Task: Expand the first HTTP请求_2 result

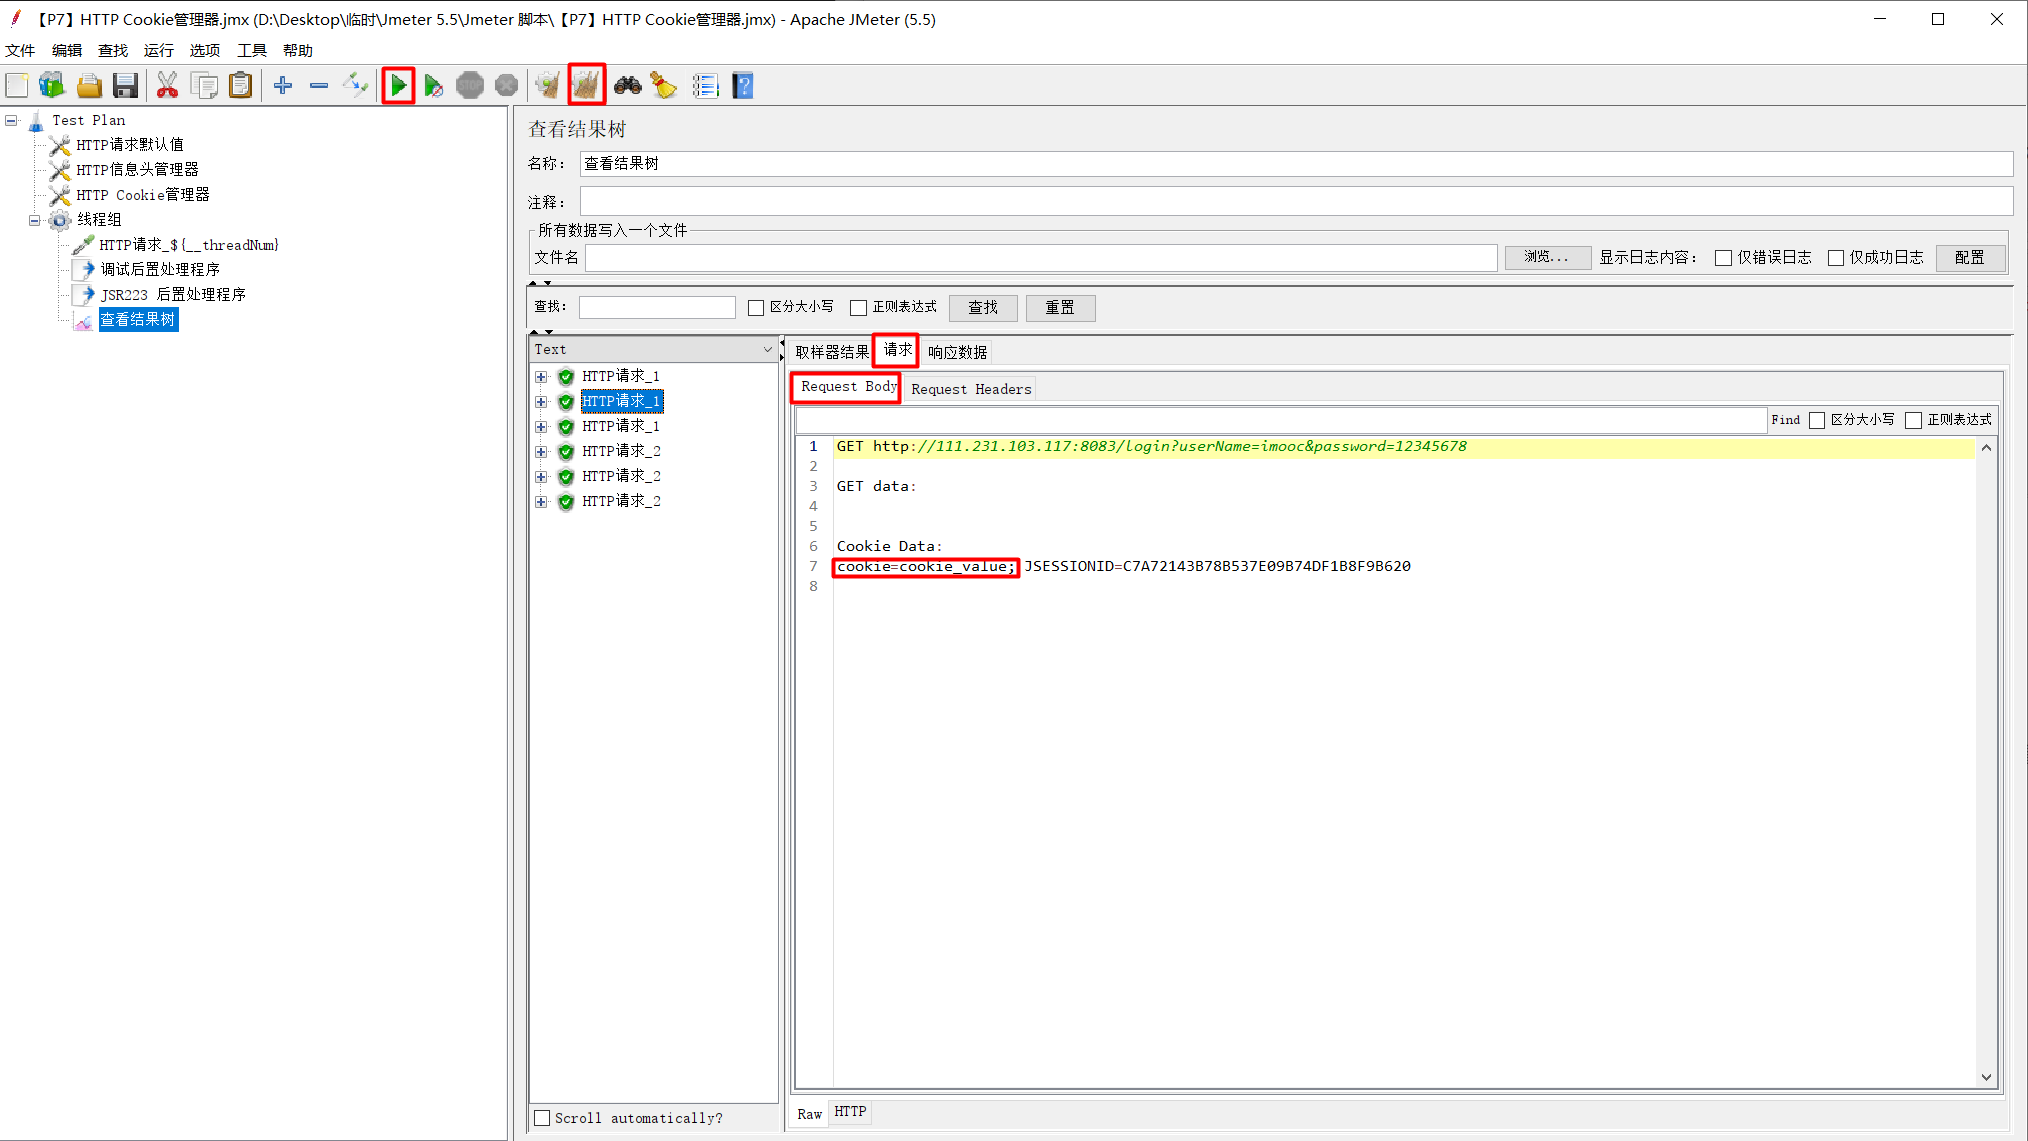Action: pyautogui.click(x=541, y=452)
